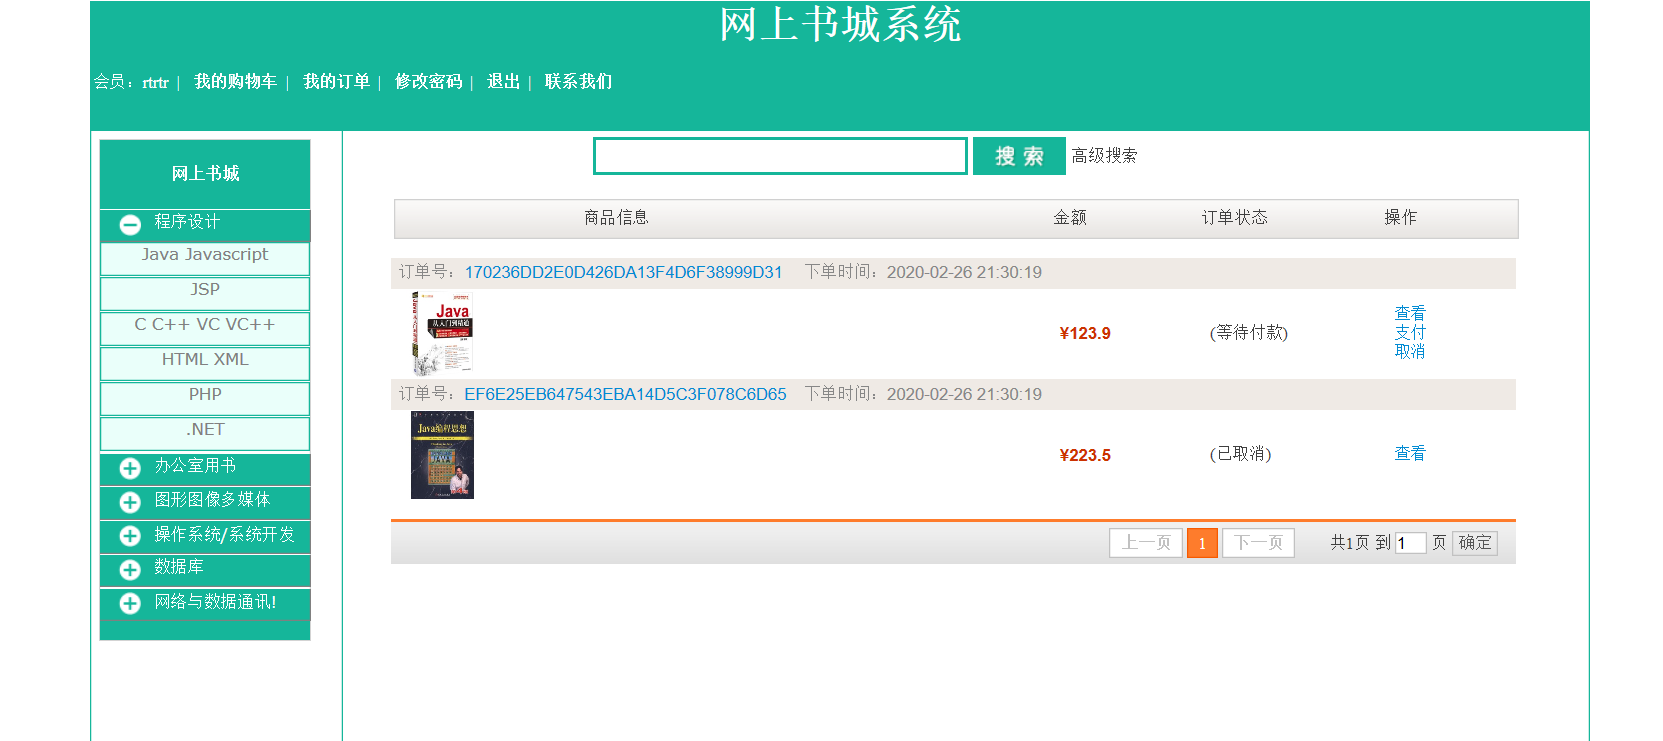Expand the 数据库 category plus icon
The image size is (1663, 741).
(130, 570)
